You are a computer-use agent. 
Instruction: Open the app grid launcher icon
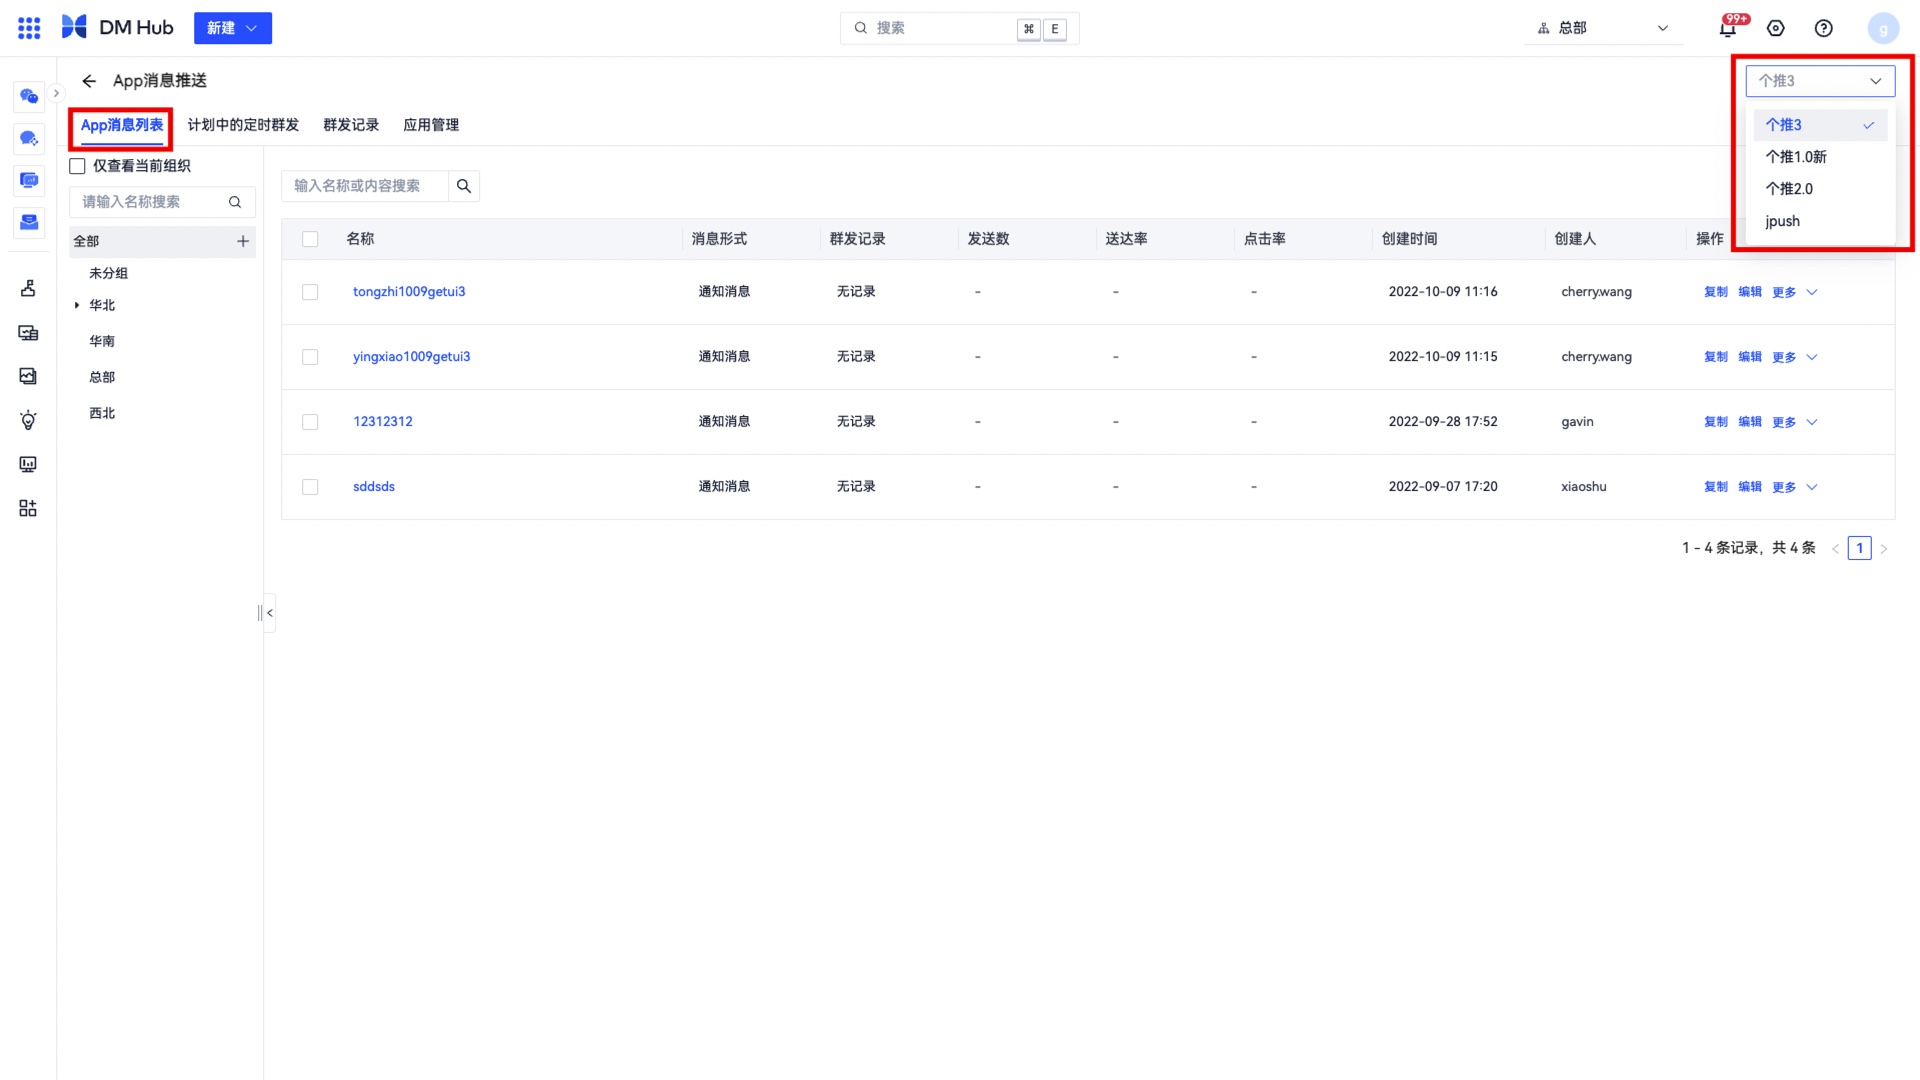(29, 28)
